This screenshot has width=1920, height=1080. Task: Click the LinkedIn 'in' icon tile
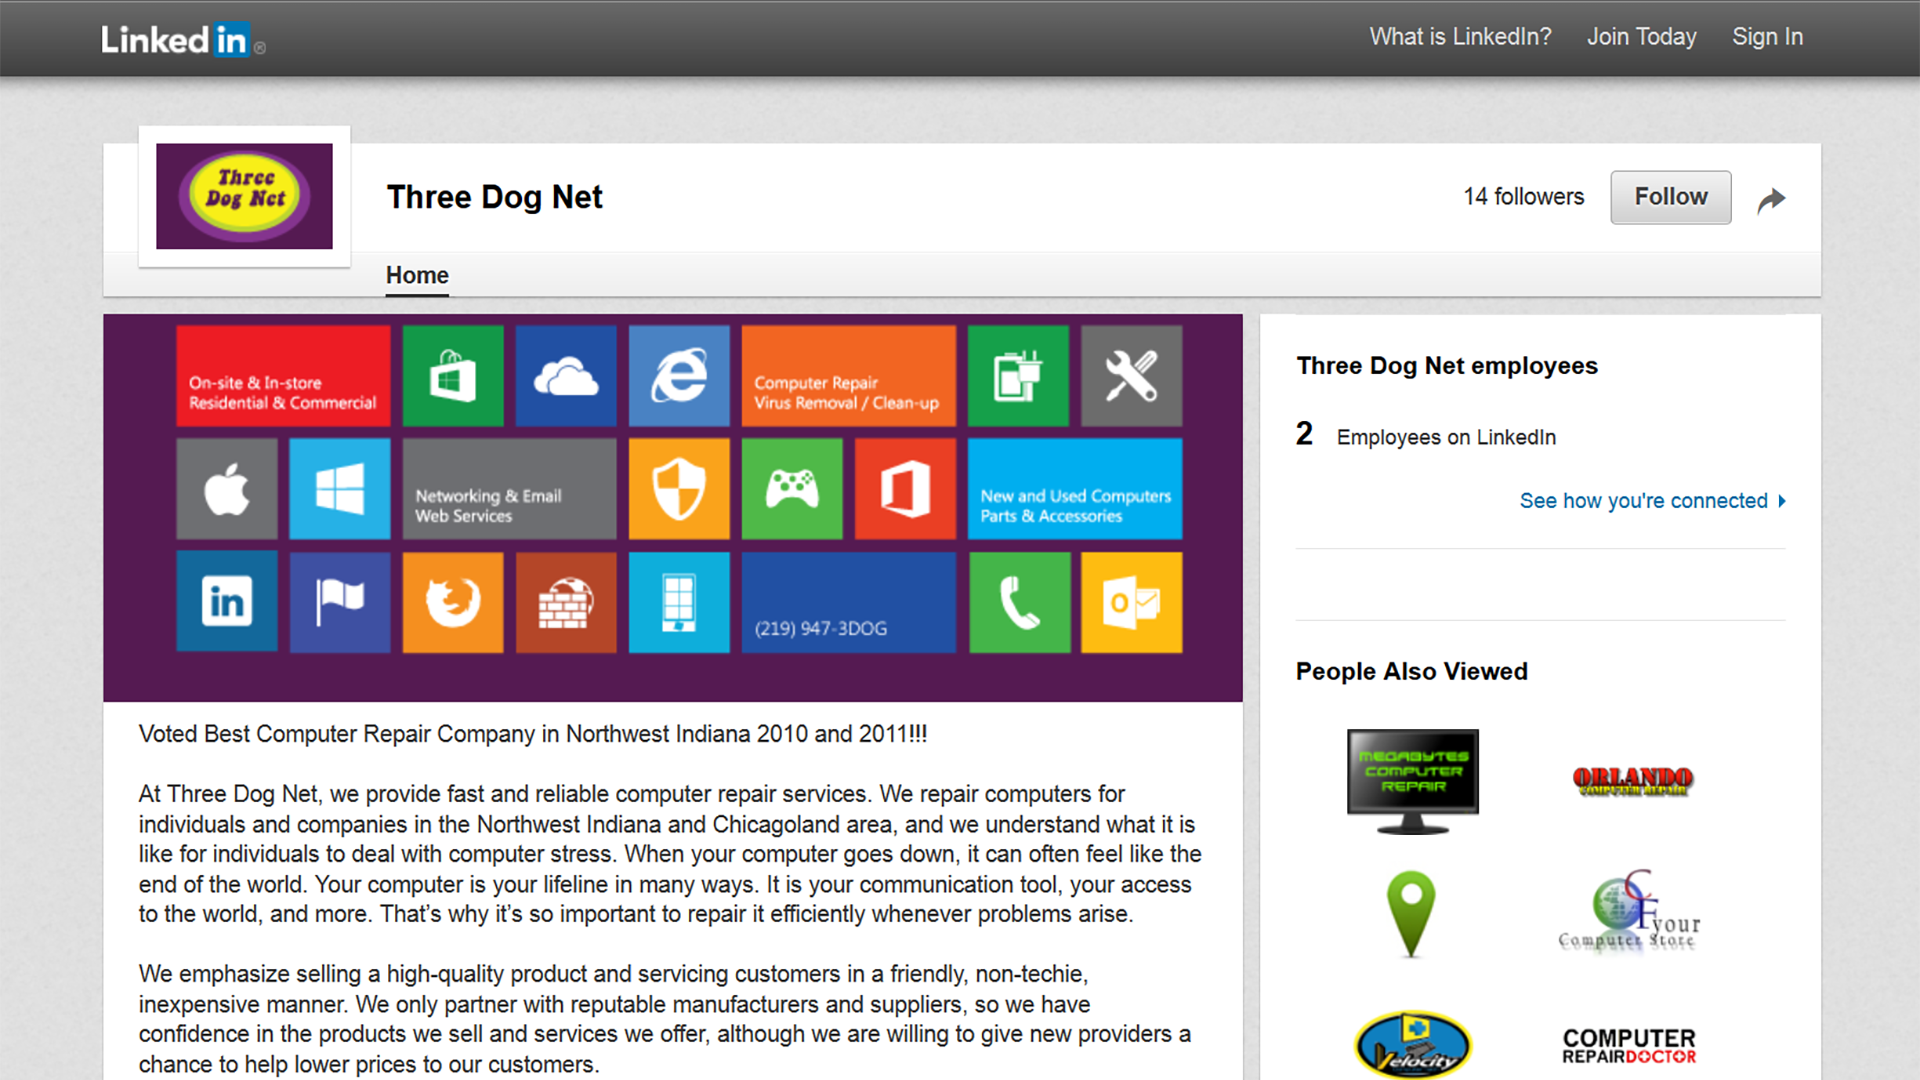tap(227, 602)
